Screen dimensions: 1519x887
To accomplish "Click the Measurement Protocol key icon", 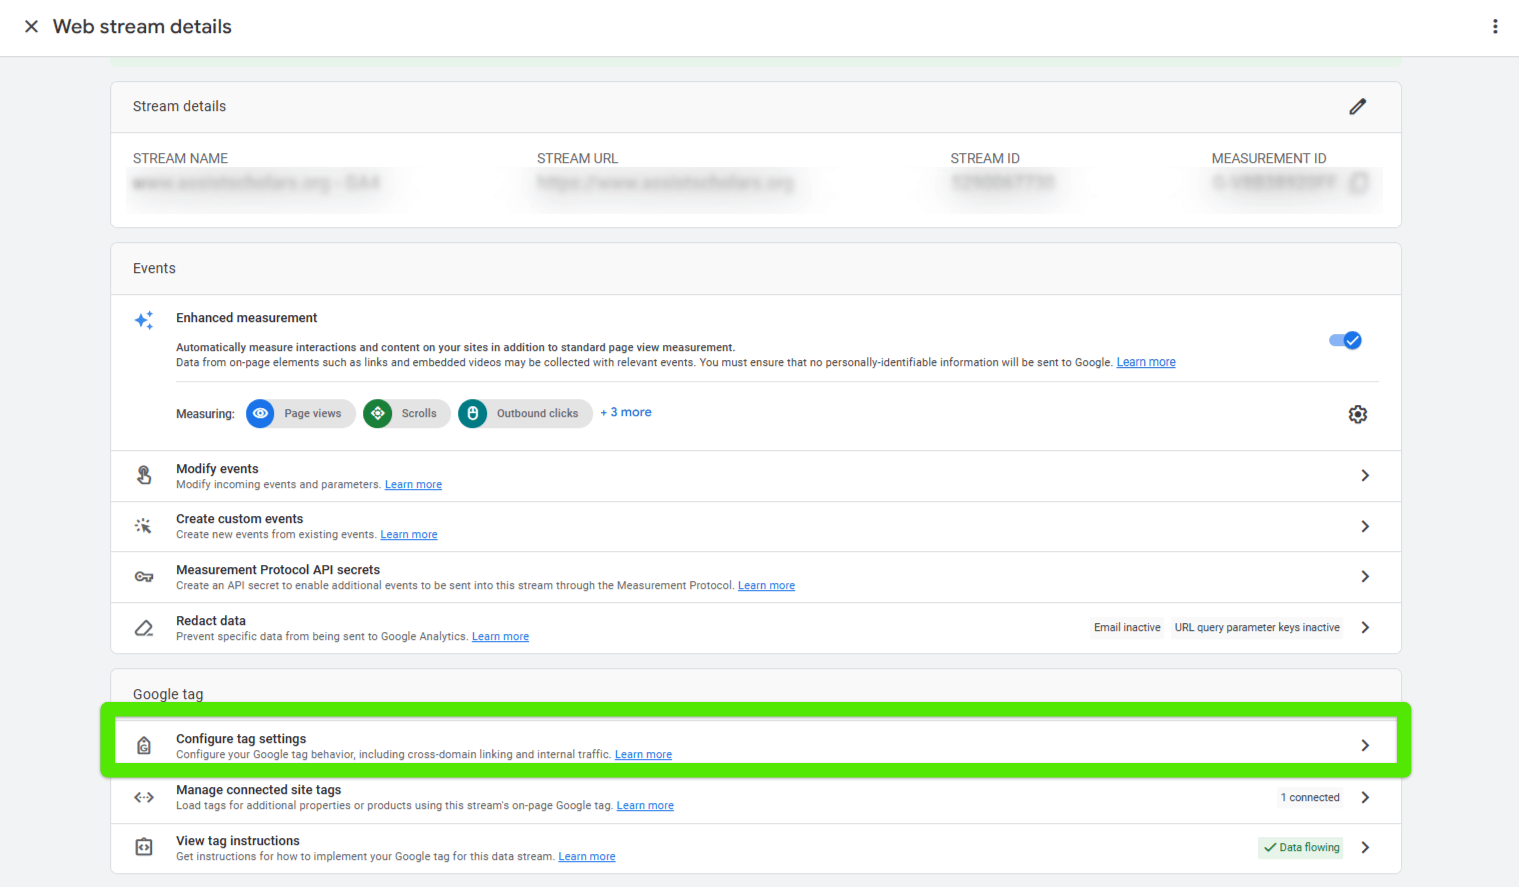I will 144,577.
